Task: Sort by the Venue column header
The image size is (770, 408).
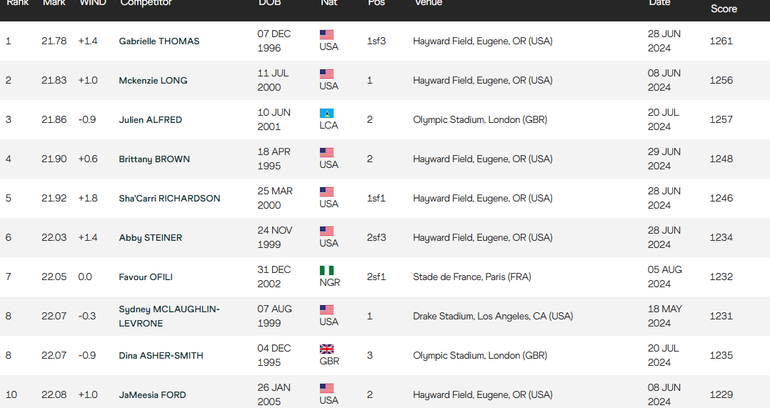Action: tap(428, 4)
